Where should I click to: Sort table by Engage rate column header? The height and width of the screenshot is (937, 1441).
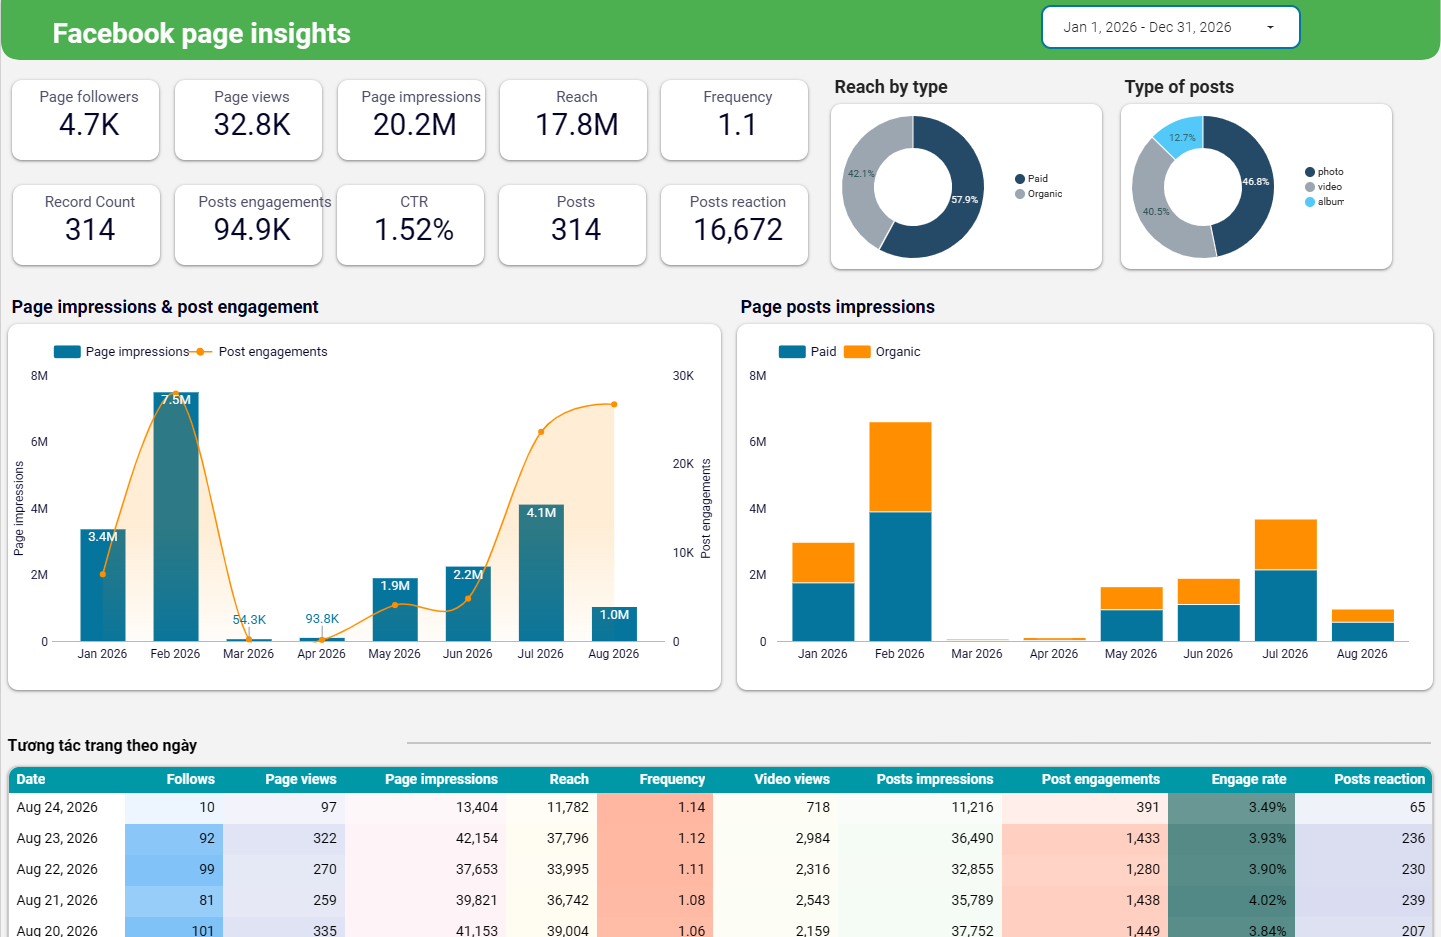1249,779
